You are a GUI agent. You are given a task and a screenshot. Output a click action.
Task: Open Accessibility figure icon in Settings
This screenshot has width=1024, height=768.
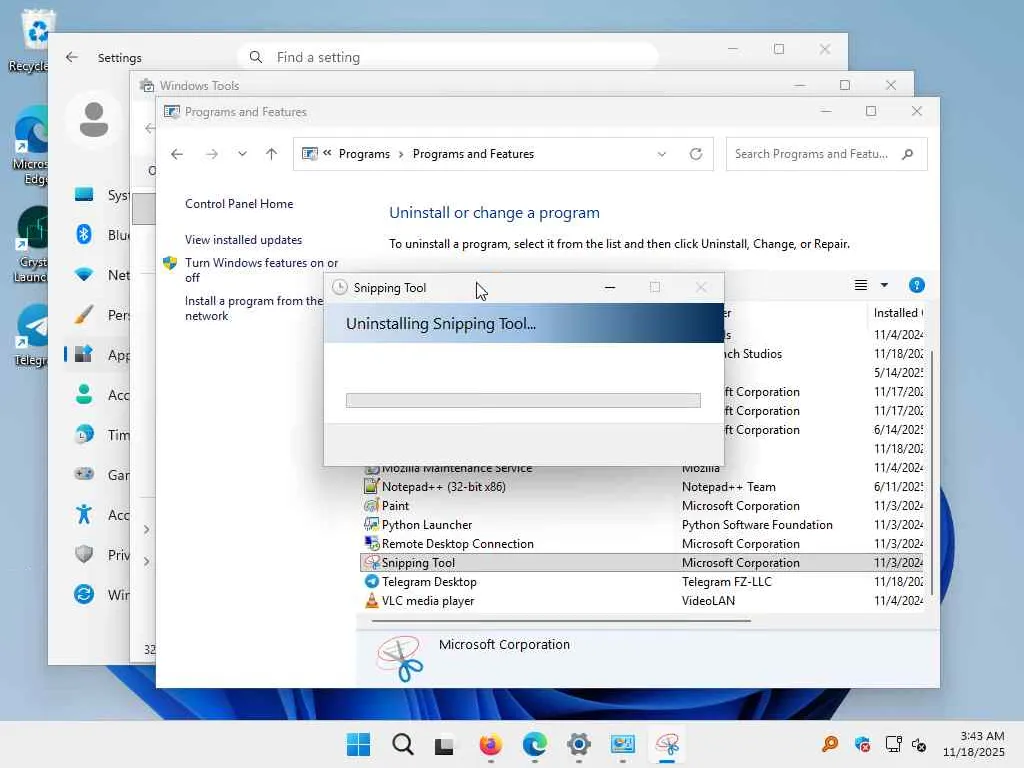(84, 514)
